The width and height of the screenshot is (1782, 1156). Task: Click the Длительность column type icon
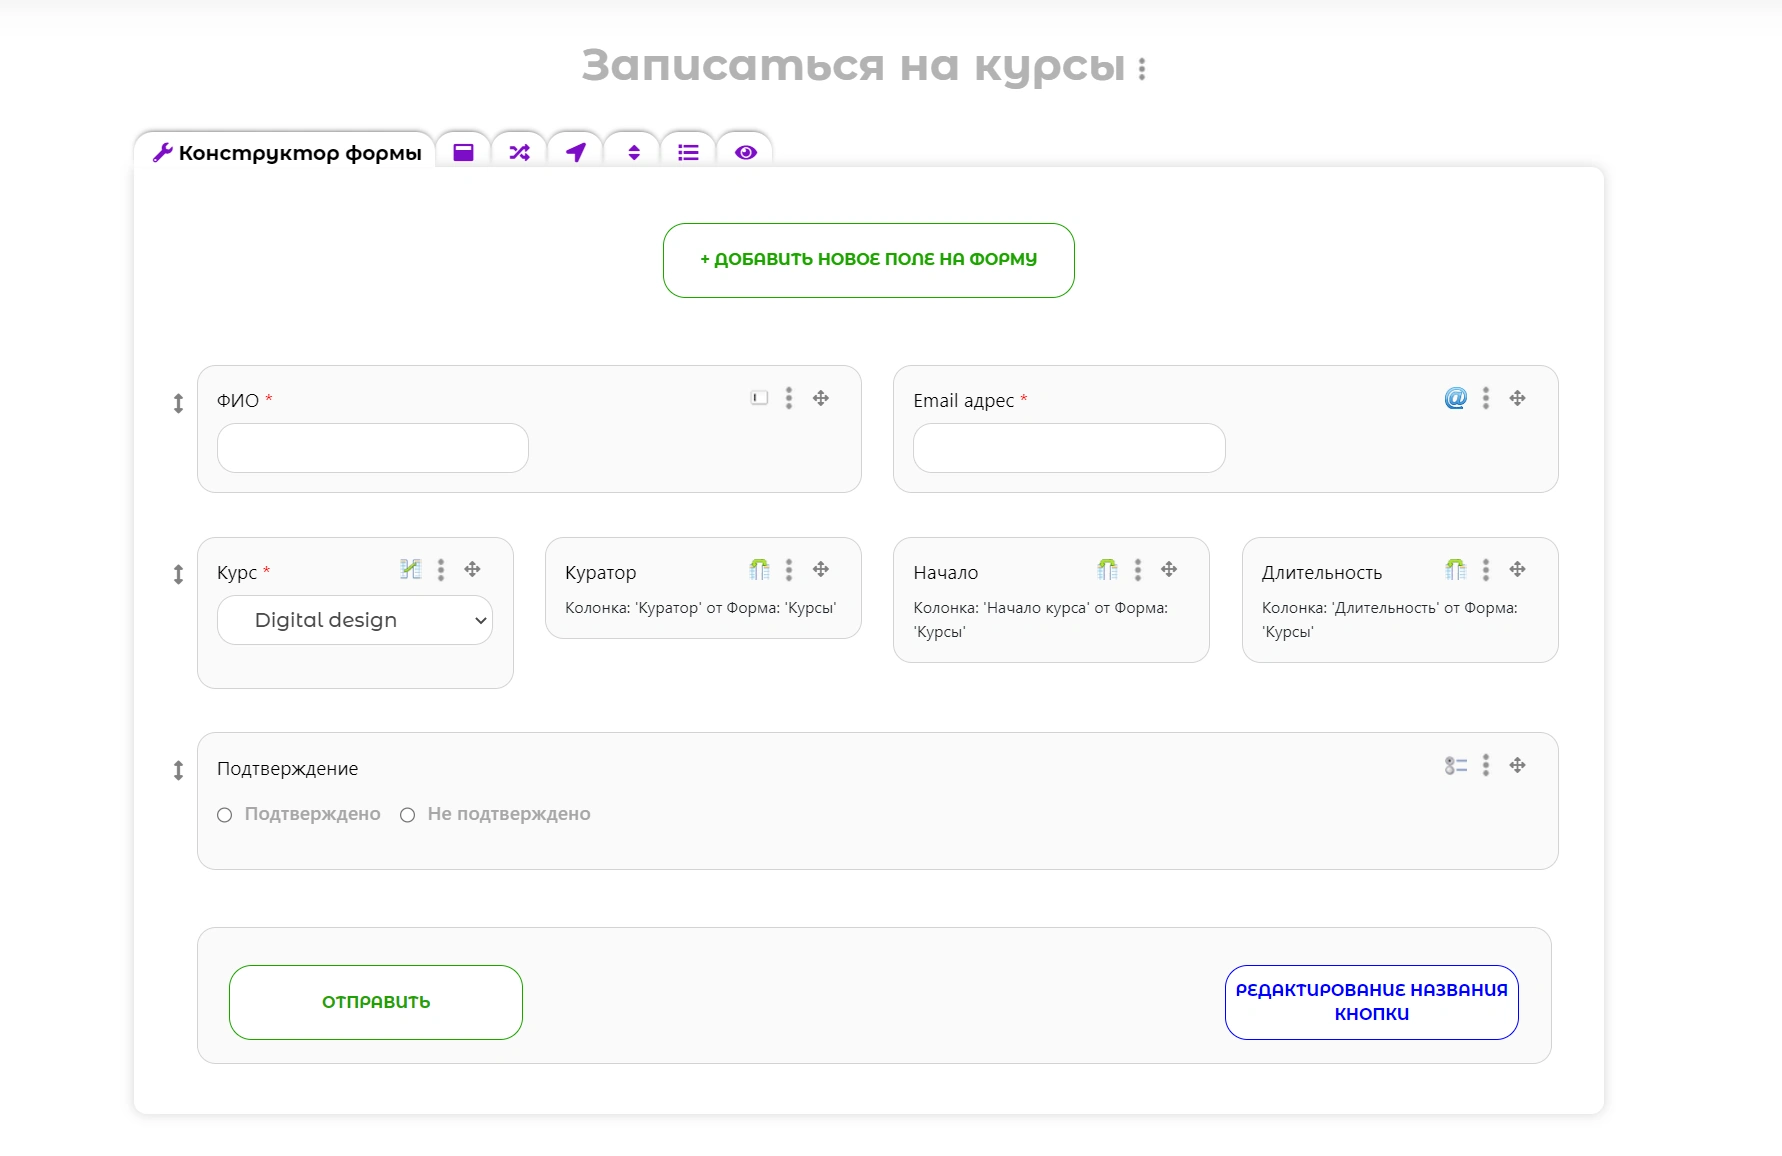[1455, 569]
